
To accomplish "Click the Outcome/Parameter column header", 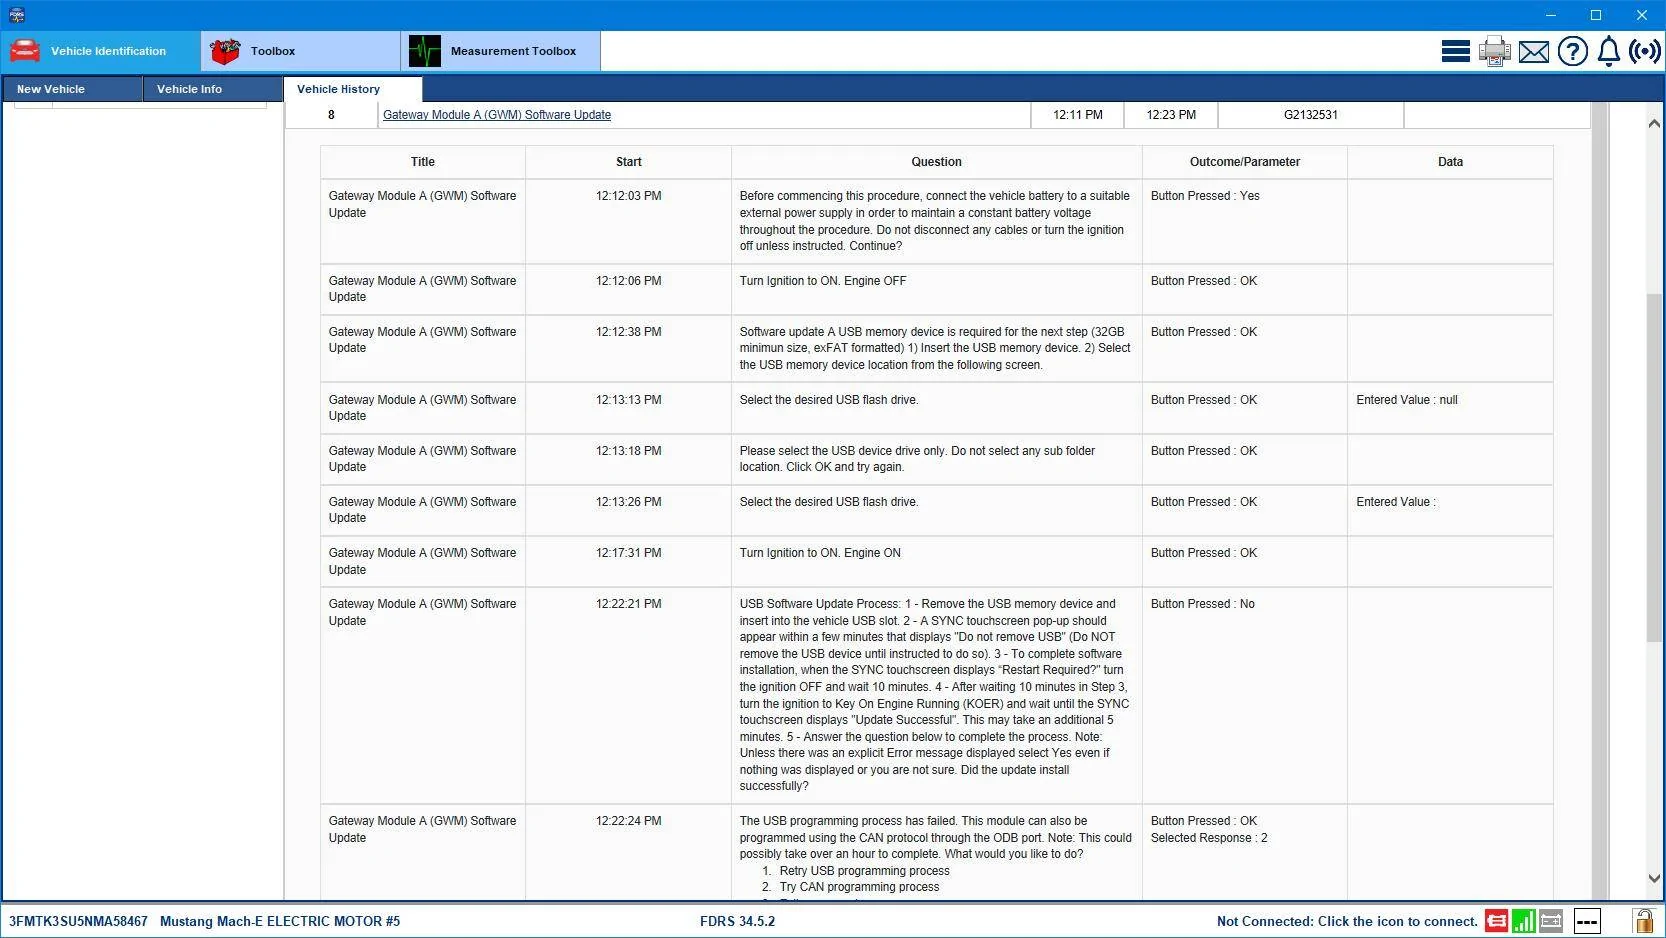I will pyautogui.click(x=1245, y=162).
